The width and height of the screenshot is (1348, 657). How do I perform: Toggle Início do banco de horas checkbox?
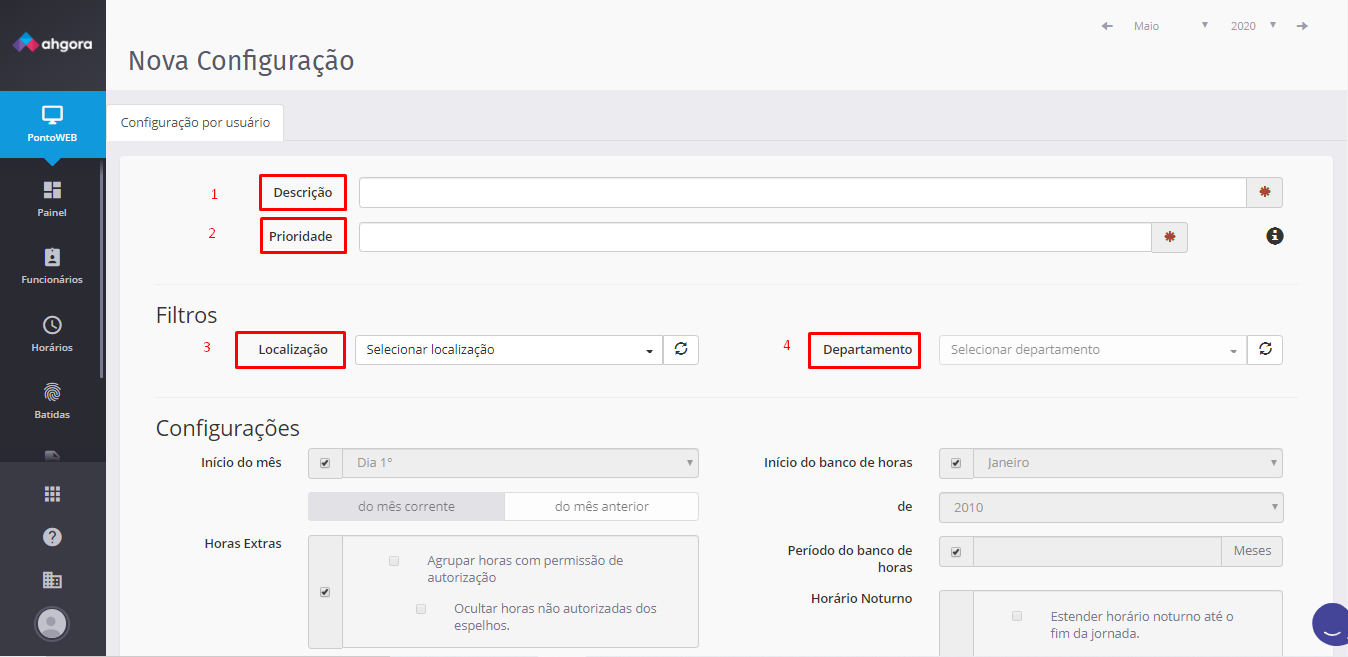click(956, 463)
